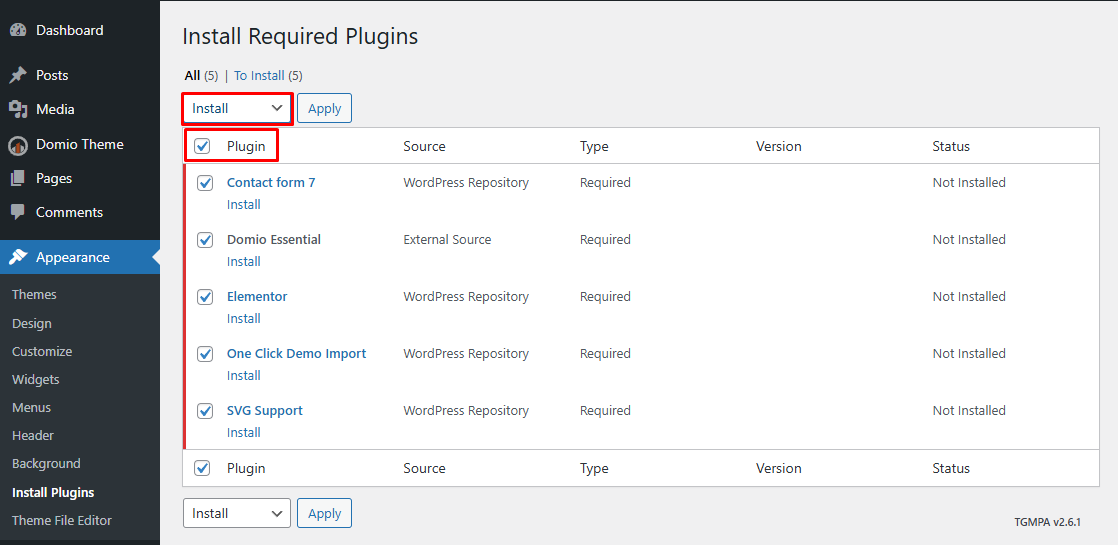1118x545 pixels.
Task: Click the Source column header at top
Action: click(424, 147)
